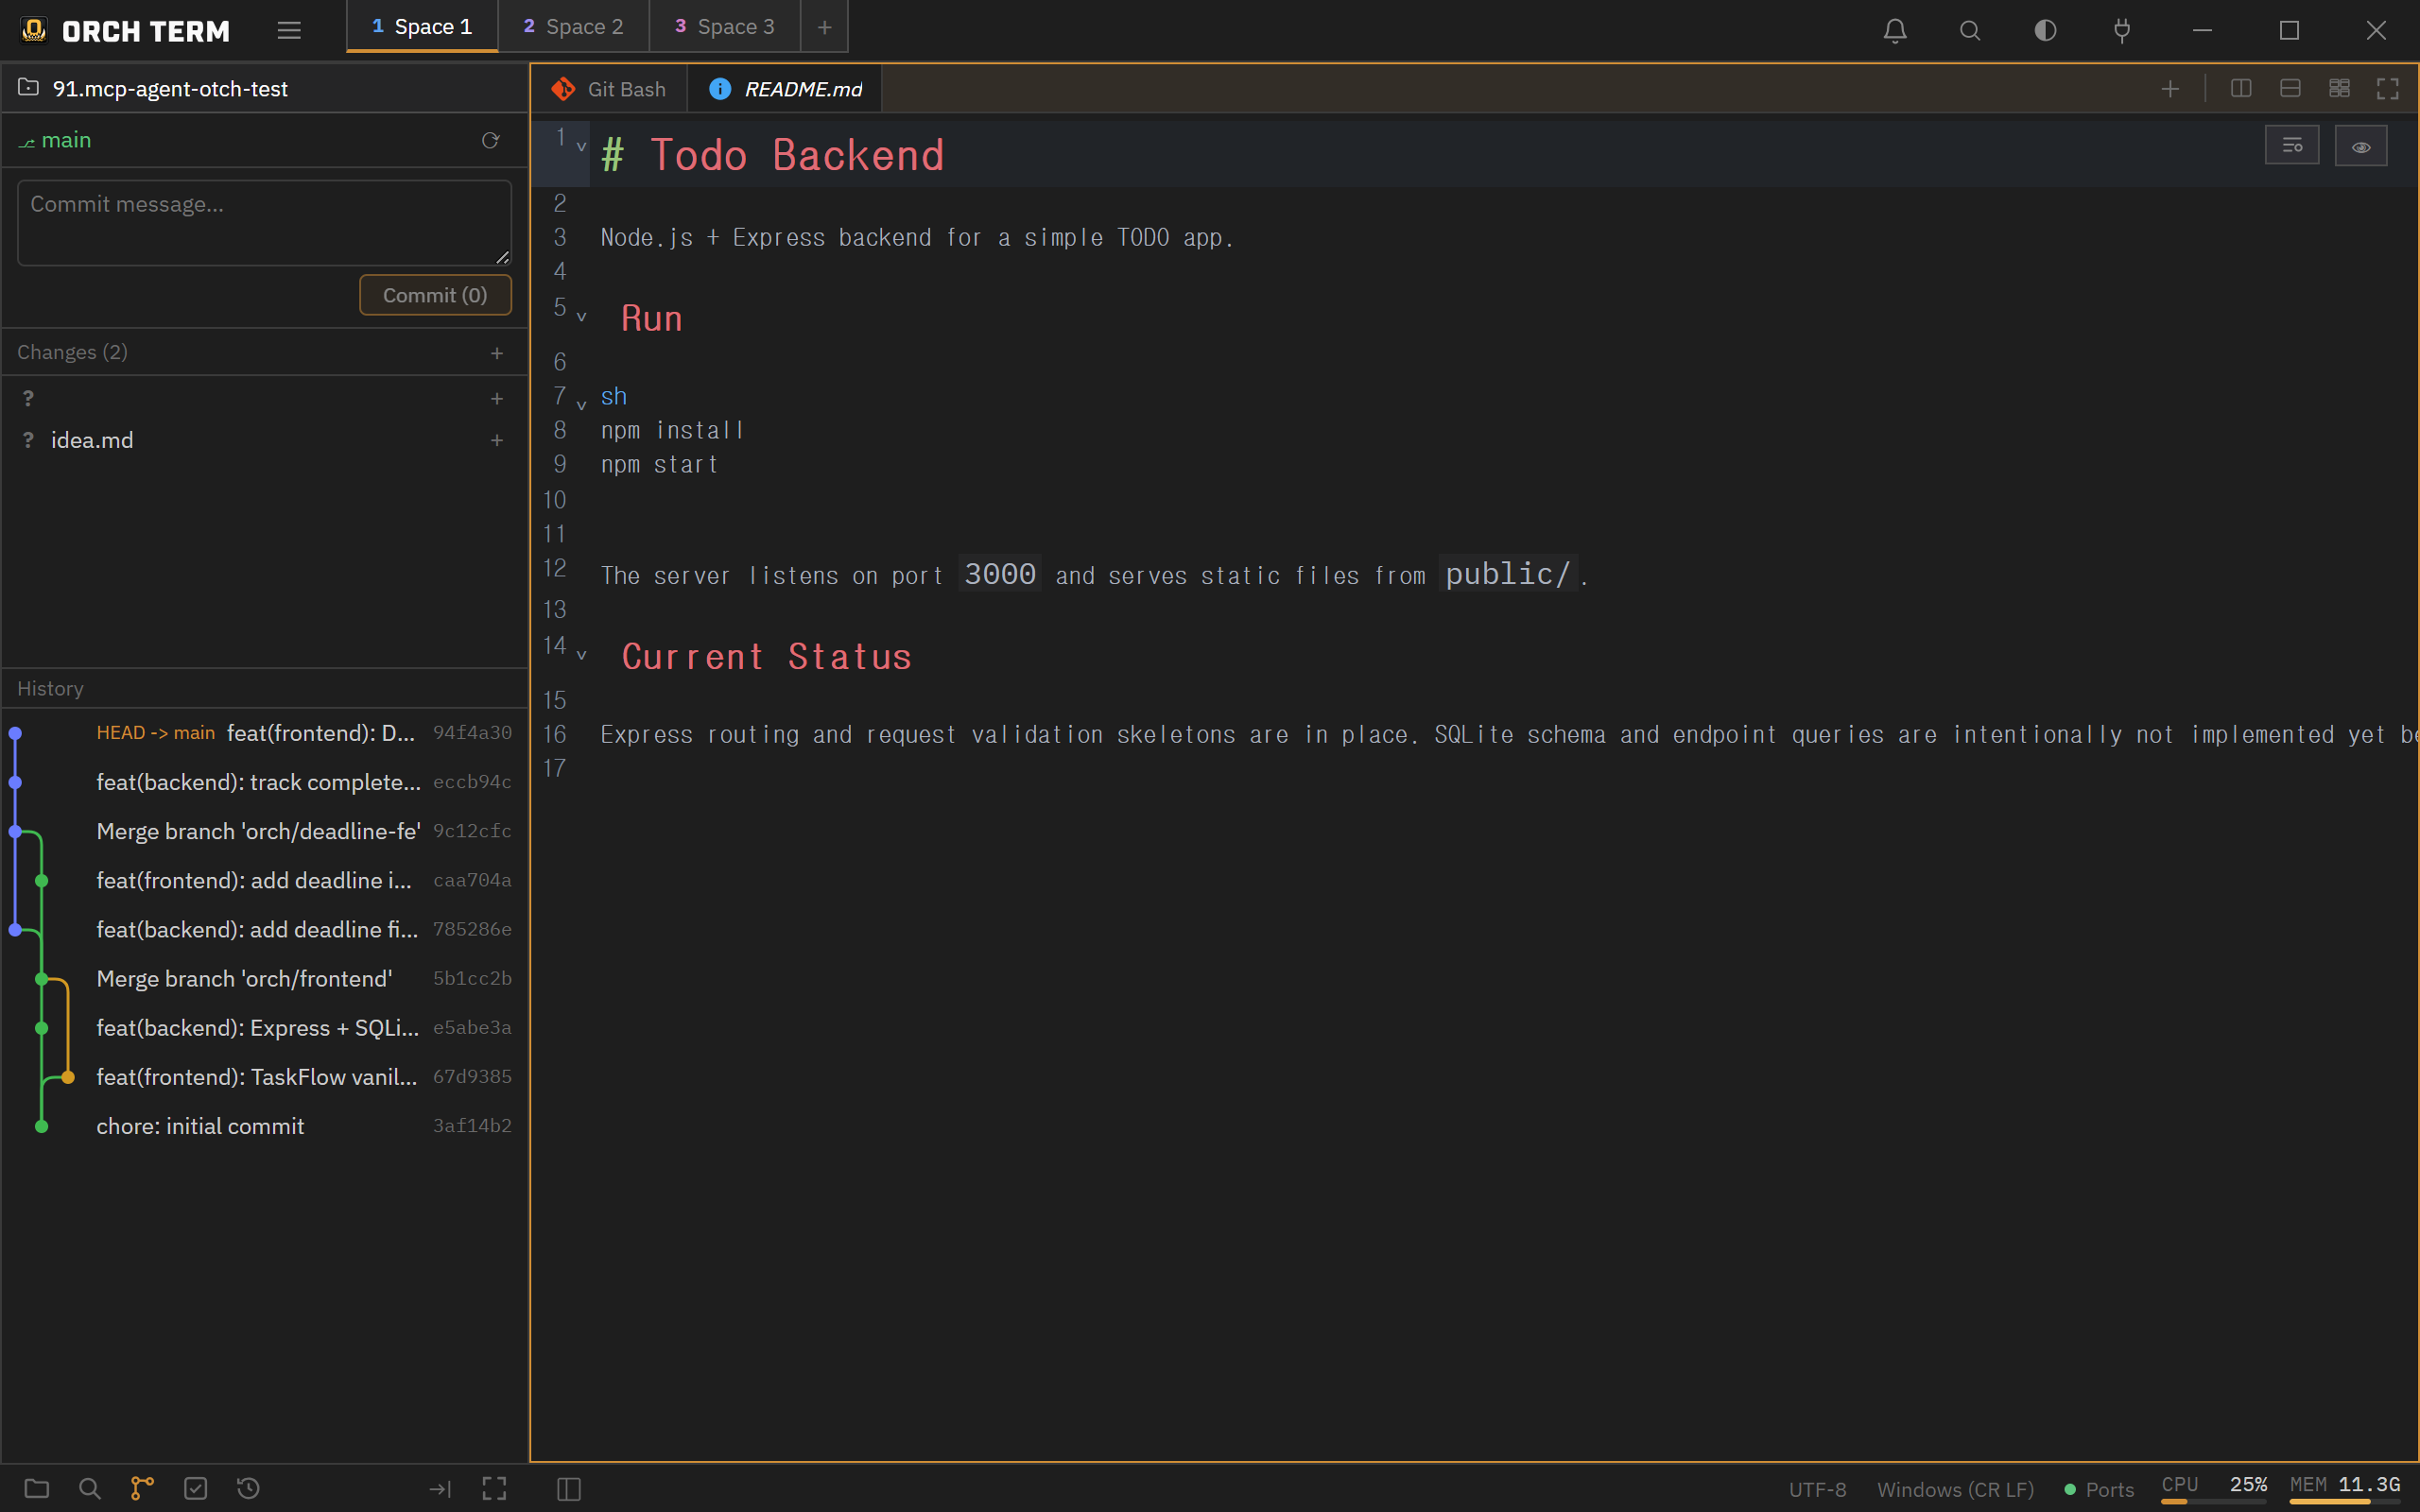Add a new space with plus tab
The width and height of the screenshot is (2420, 1512).
pyautogui.click(x=824, y=27)
